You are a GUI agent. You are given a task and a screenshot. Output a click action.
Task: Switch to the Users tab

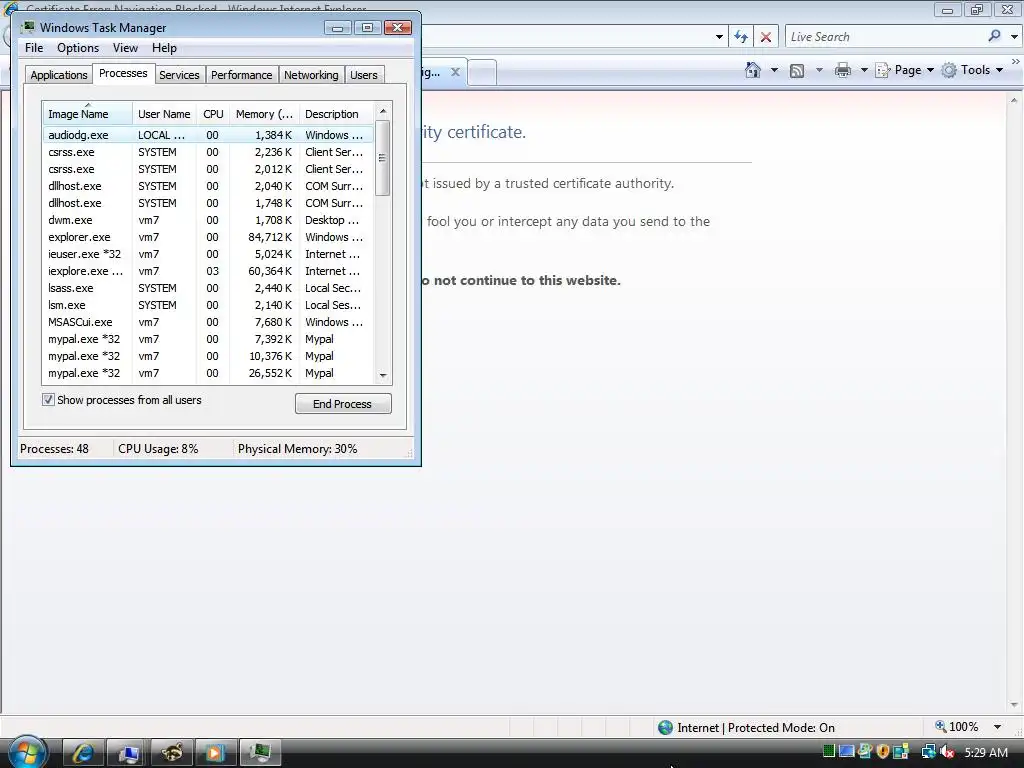(x=364, y=75)
